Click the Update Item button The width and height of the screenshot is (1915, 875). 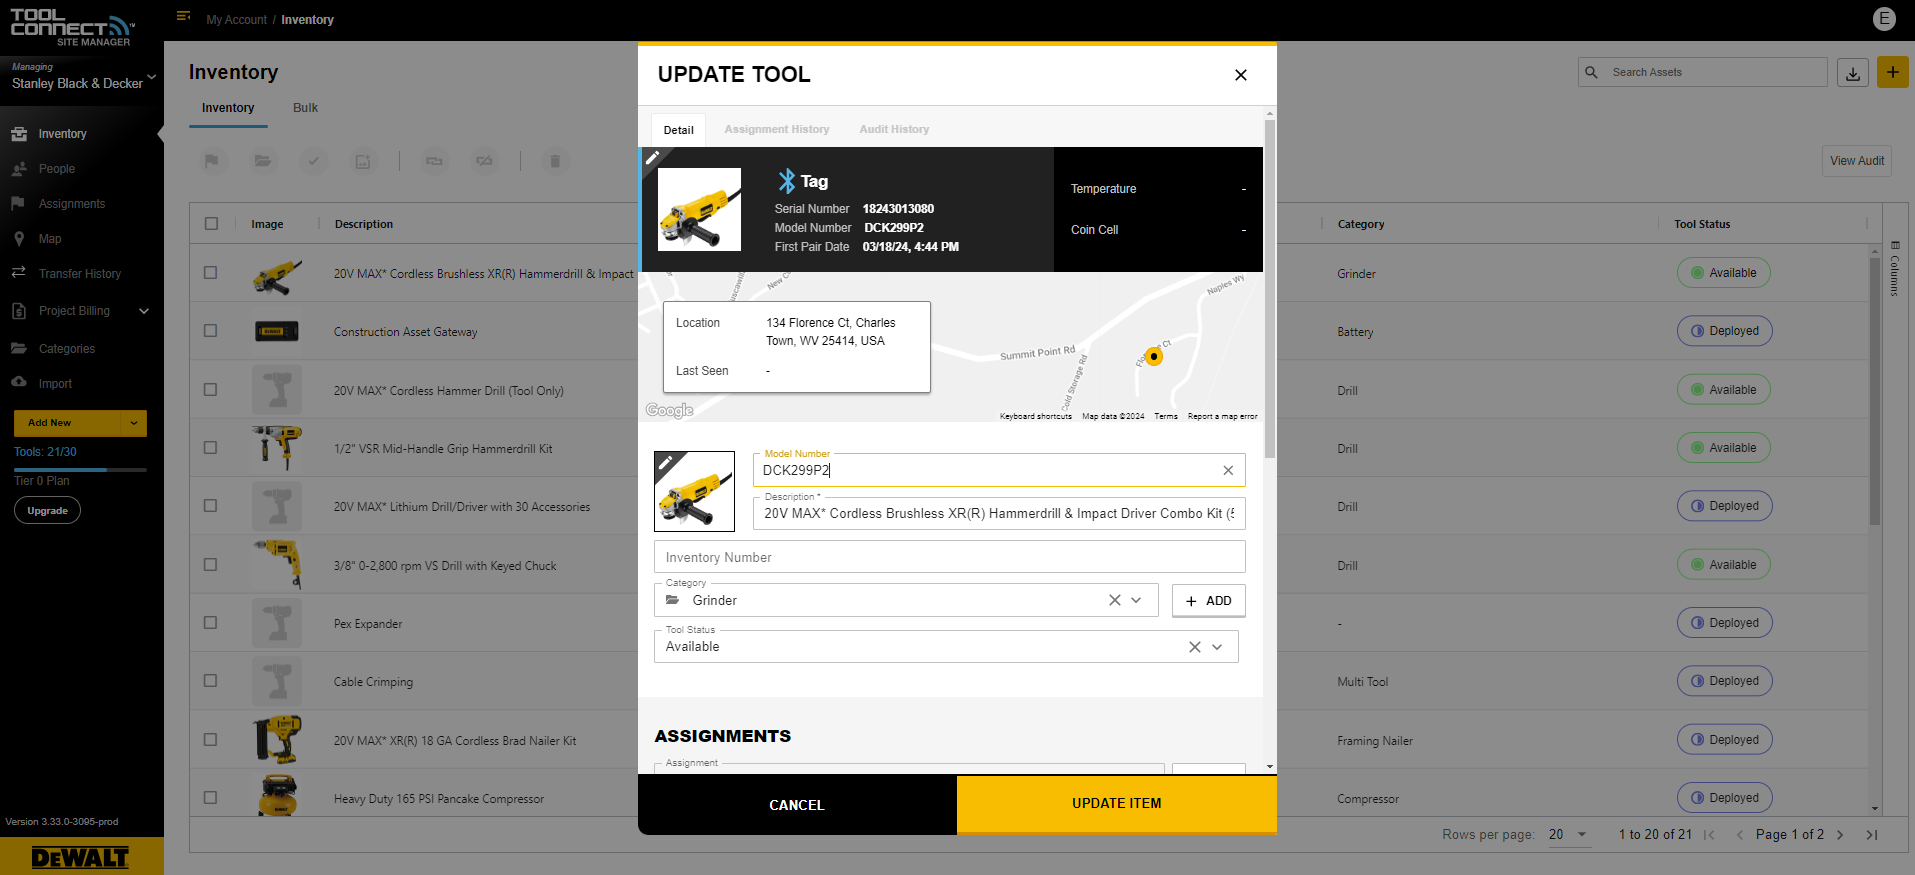click(1116, 804)
